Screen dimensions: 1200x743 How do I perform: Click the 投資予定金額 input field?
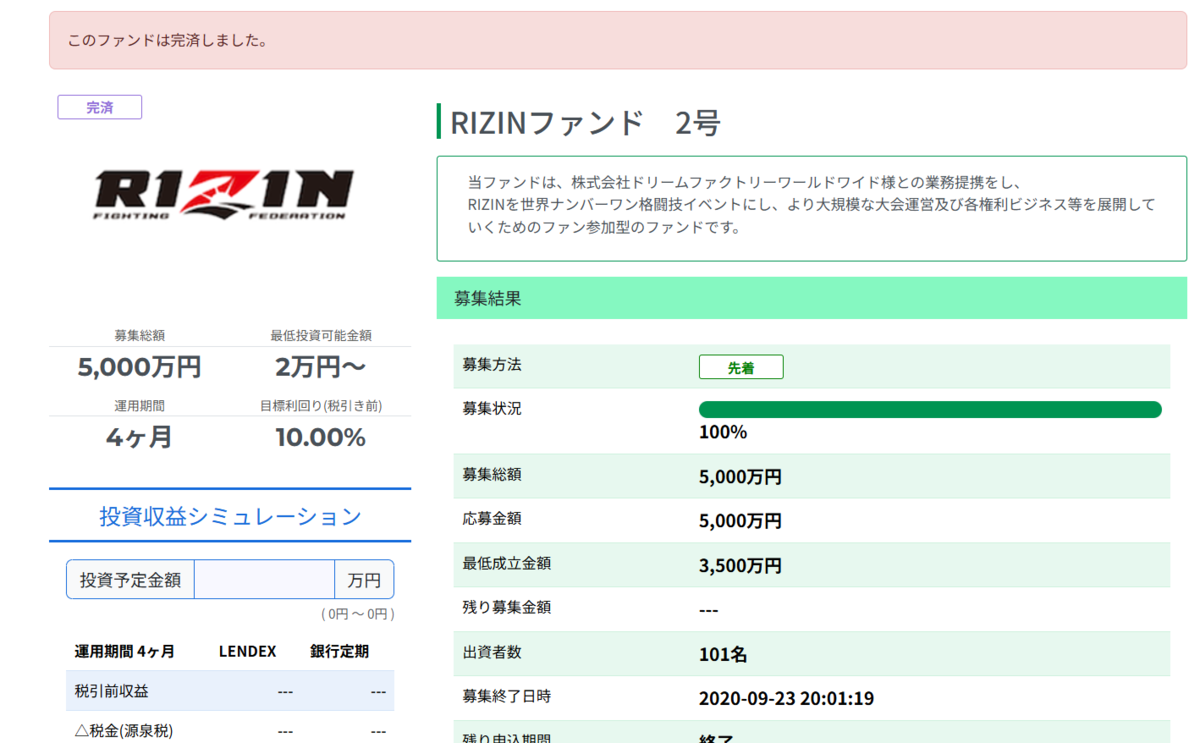(264, 579)
